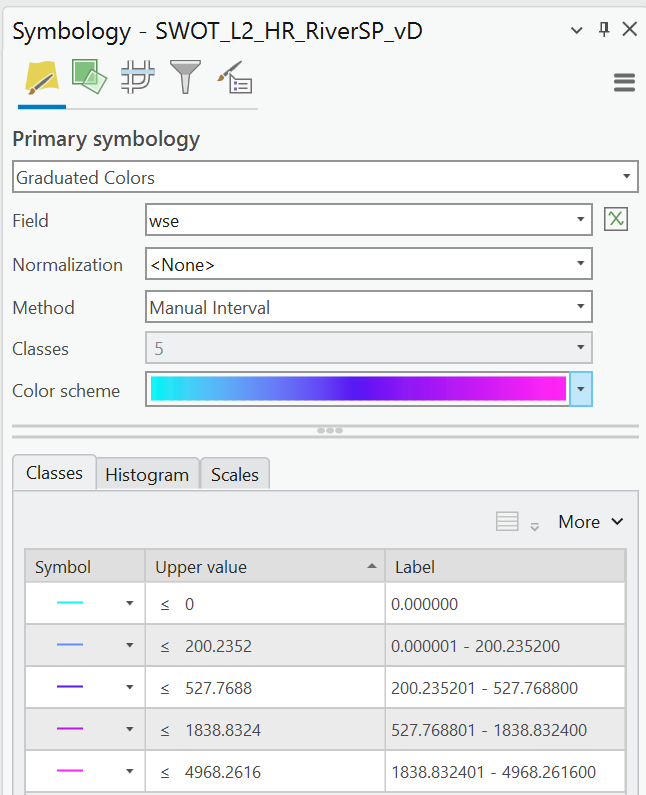Open the Symbol layer drawing icon
646x795 pixels.
click(137, 77)
